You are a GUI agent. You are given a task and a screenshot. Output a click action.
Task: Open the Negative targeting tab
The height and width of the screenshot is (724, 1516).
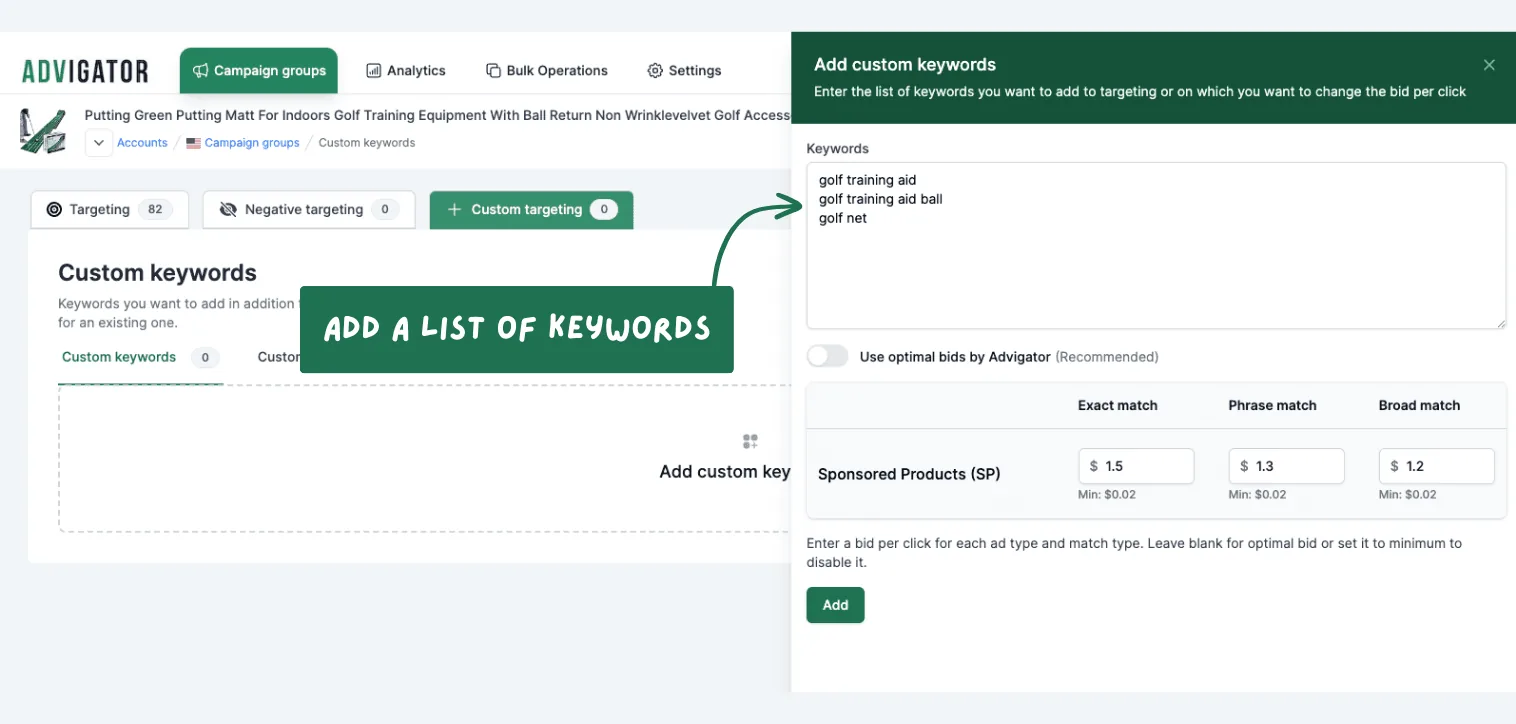pyautogui.click(x=309, y=210)
